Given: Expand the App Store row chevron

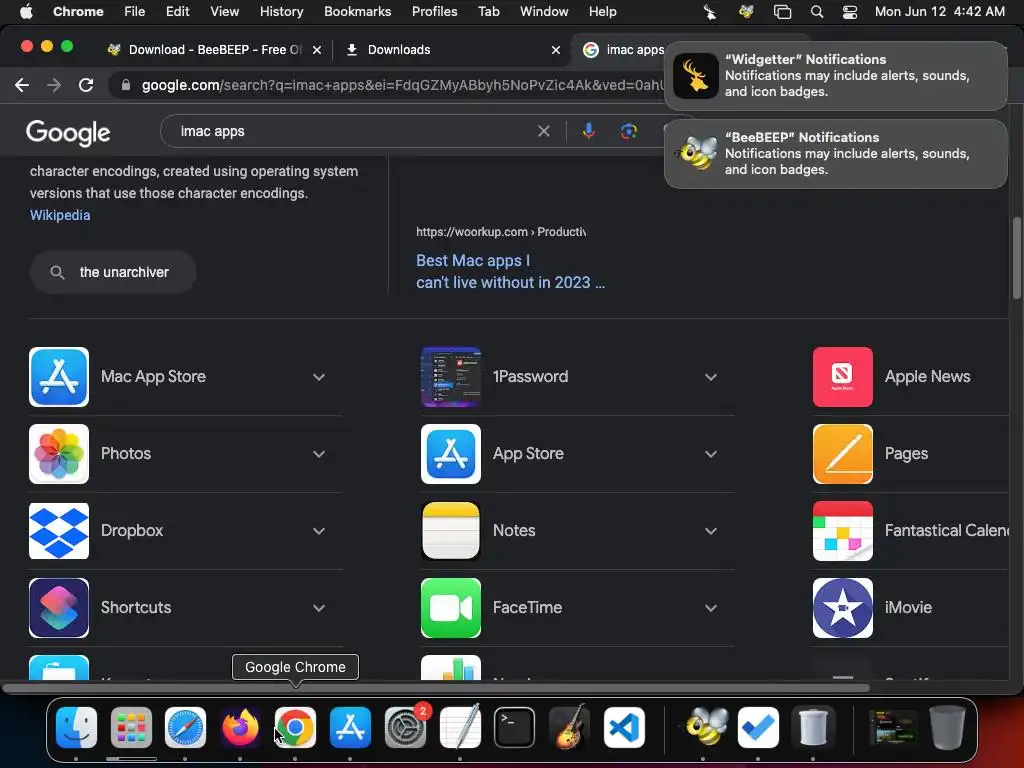Looking at the screenshot, I should coord(711,454).
